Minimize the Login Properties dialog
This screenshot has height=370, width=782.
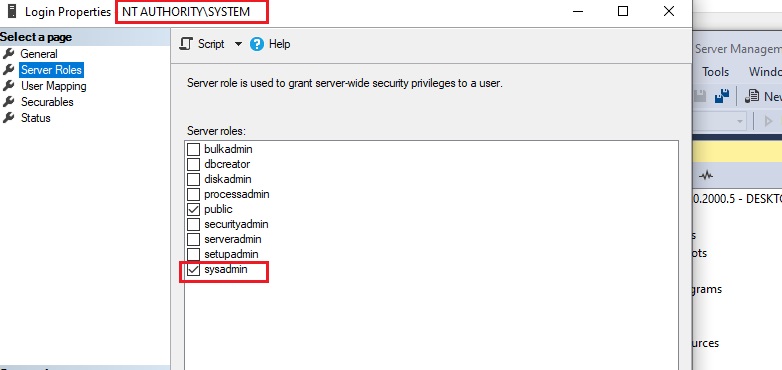pos(578,11)
